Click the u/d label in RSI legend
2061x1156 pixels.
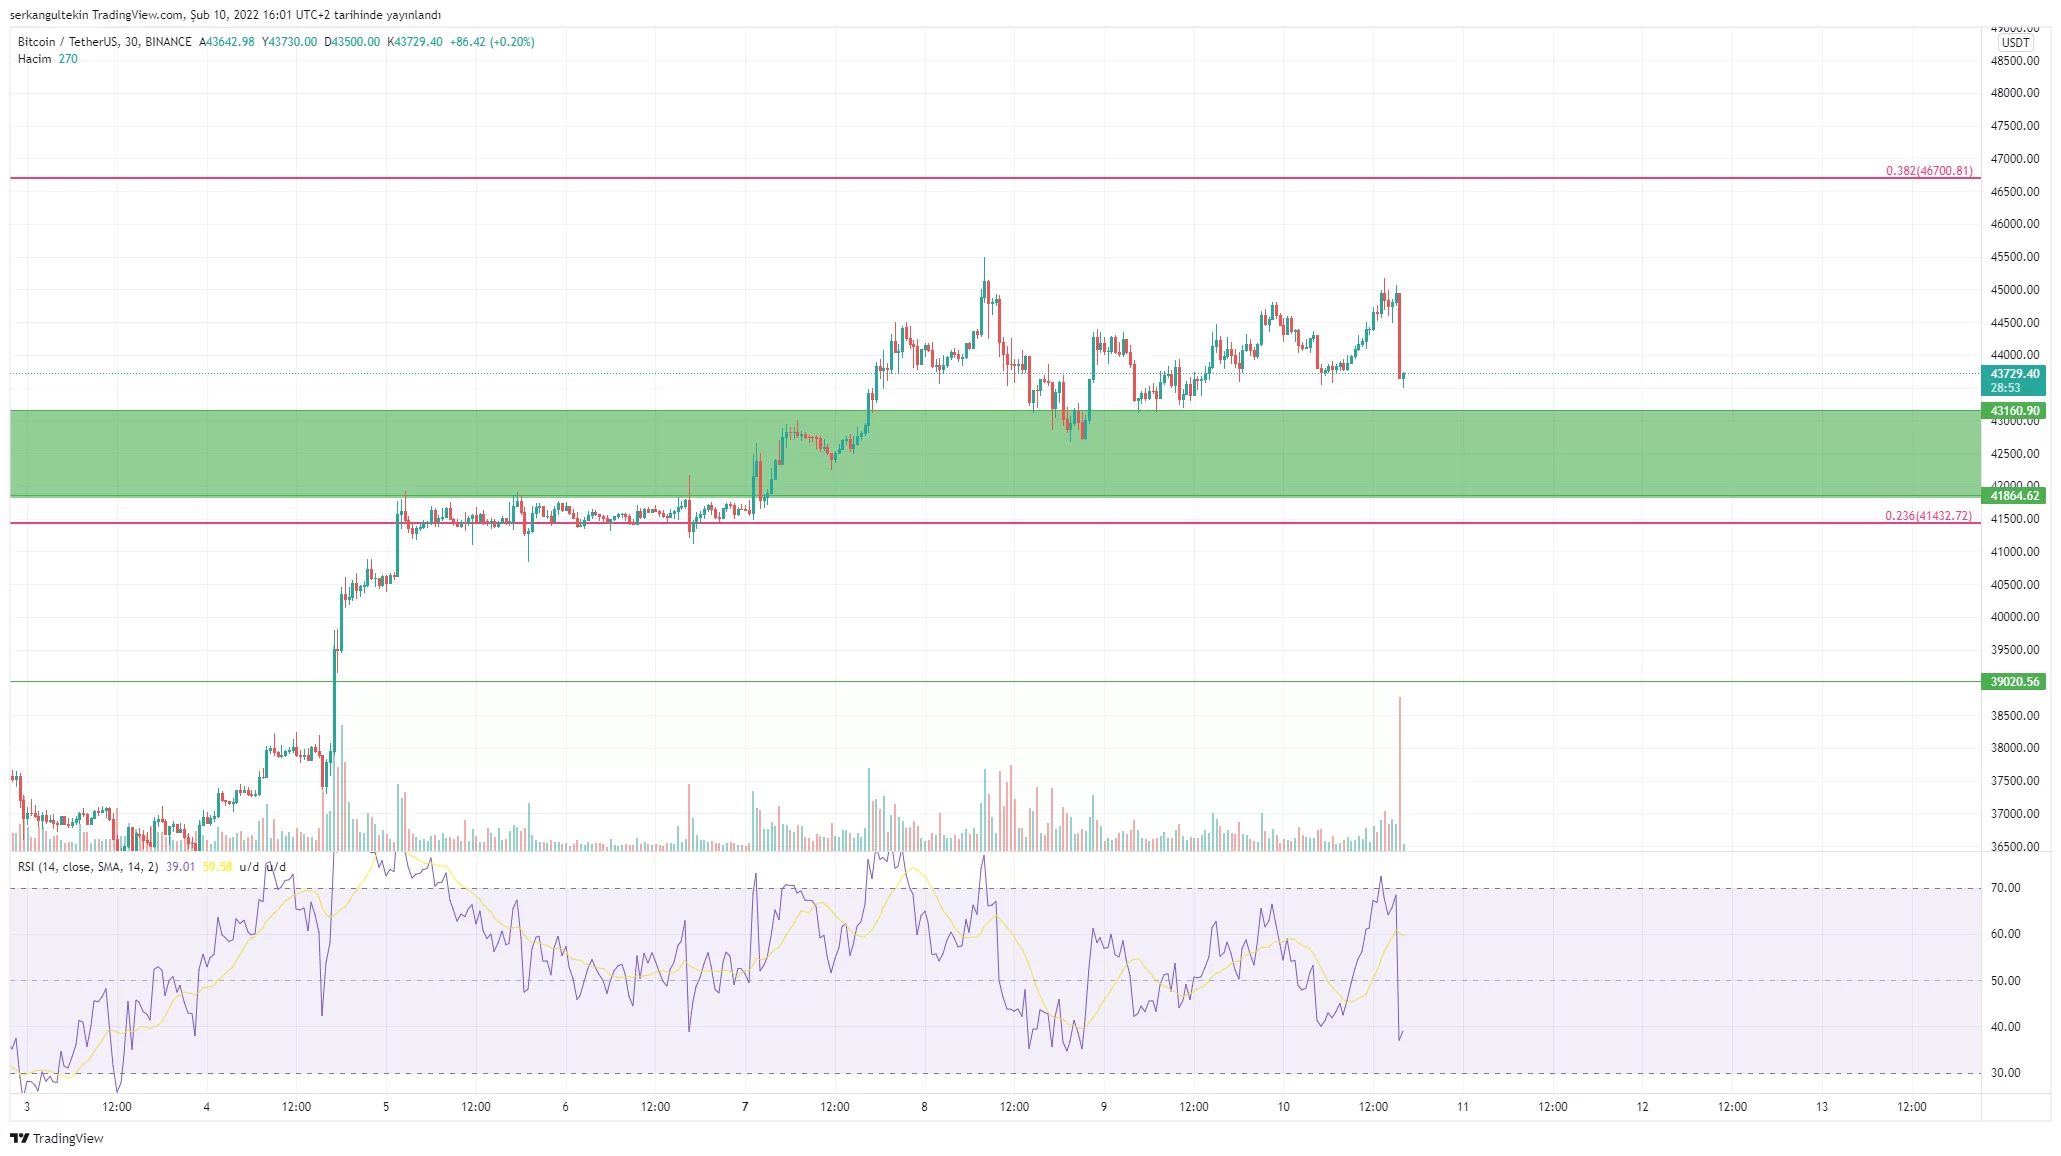[249, 867]
